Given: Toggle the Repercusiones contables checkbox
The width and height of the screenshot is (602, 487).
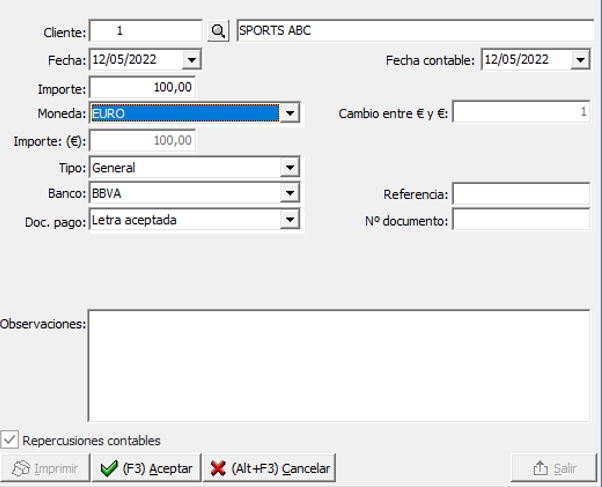Looking at the screenshot, I should pyautogui.click(x=11, y=440).
